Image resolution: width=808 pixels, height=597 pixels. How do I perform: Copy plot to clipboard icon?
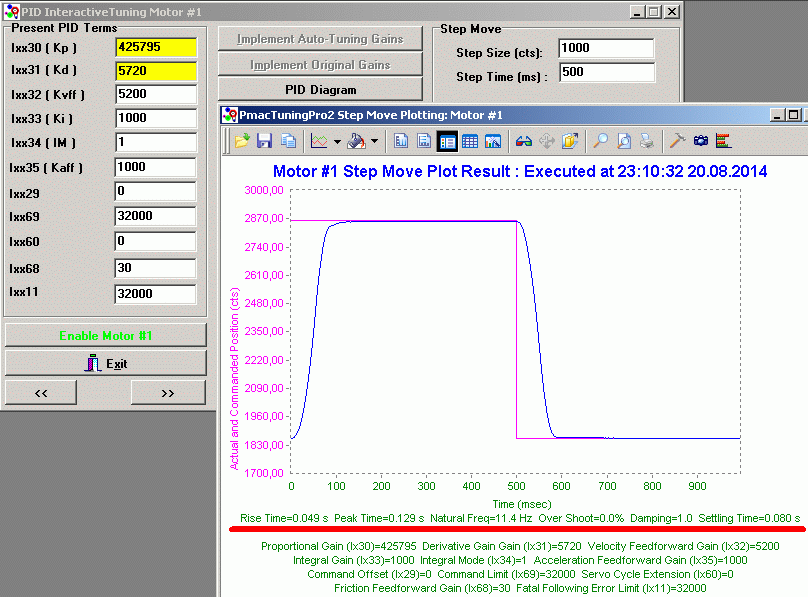288,141
